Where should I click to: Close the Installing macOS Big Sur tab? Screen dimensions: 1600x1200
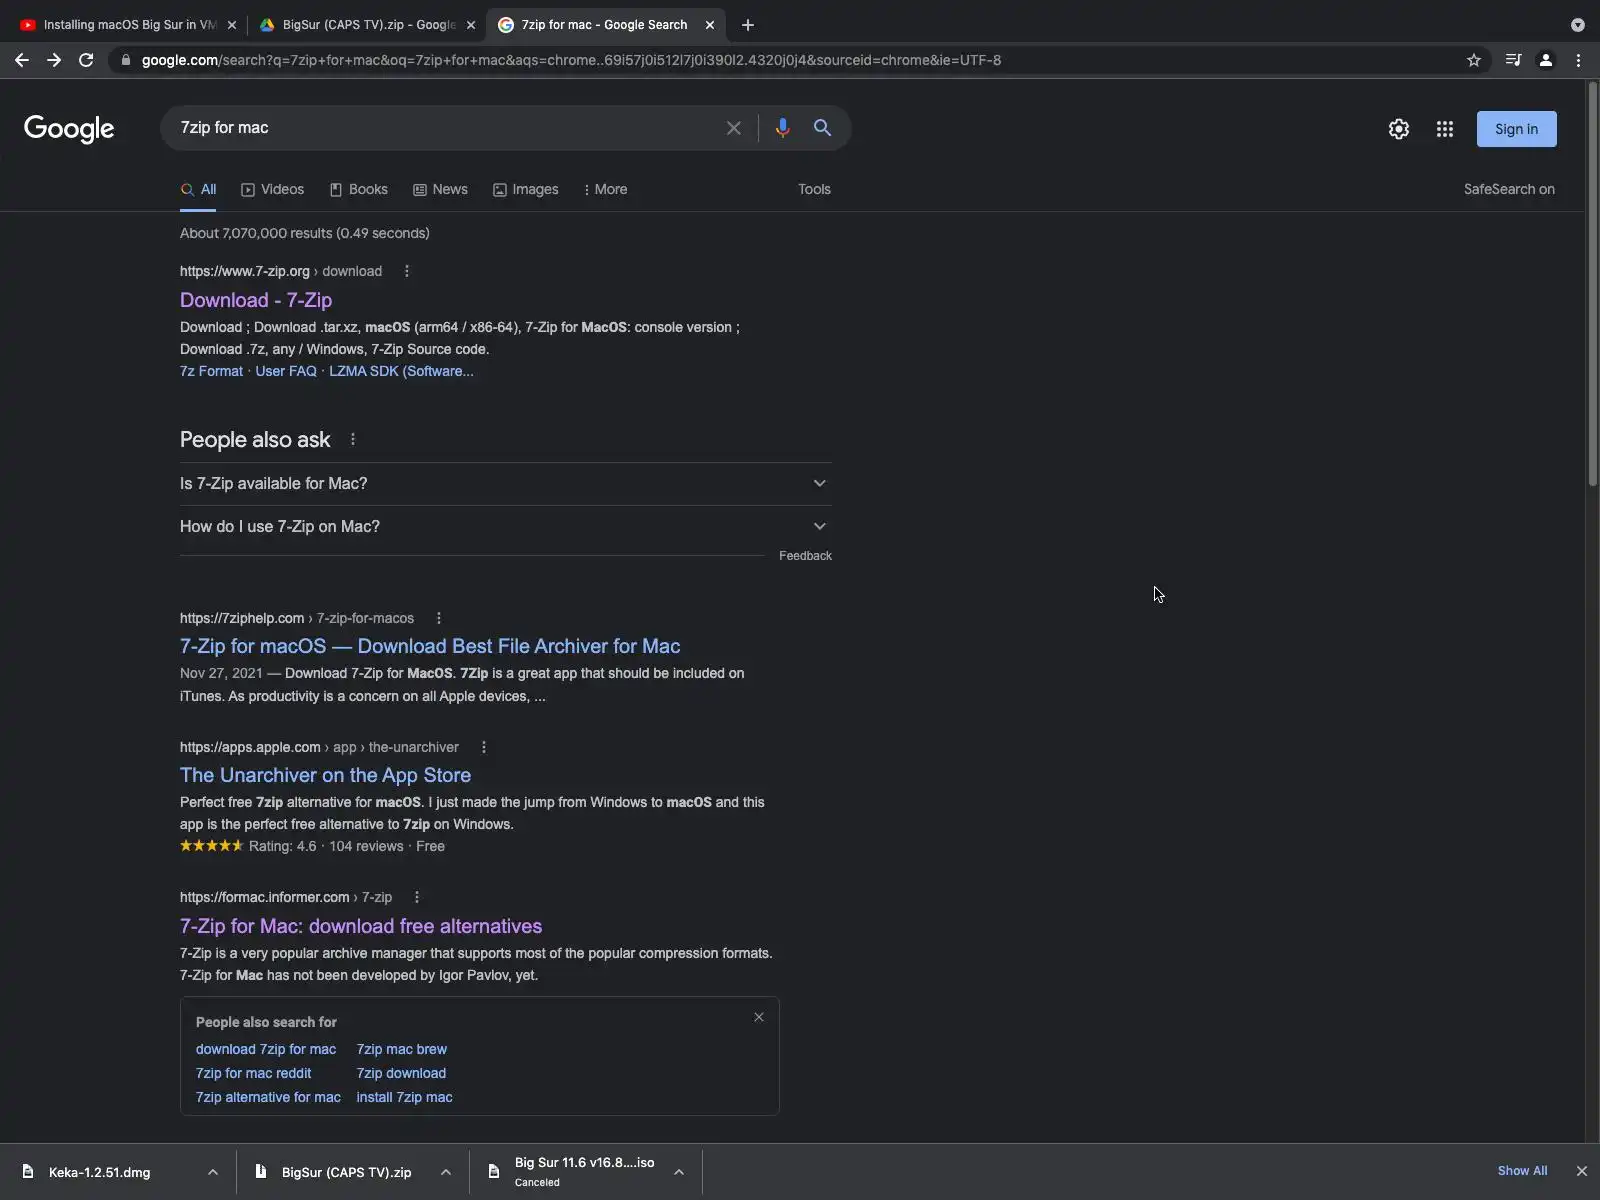click(x=232, y=25)
